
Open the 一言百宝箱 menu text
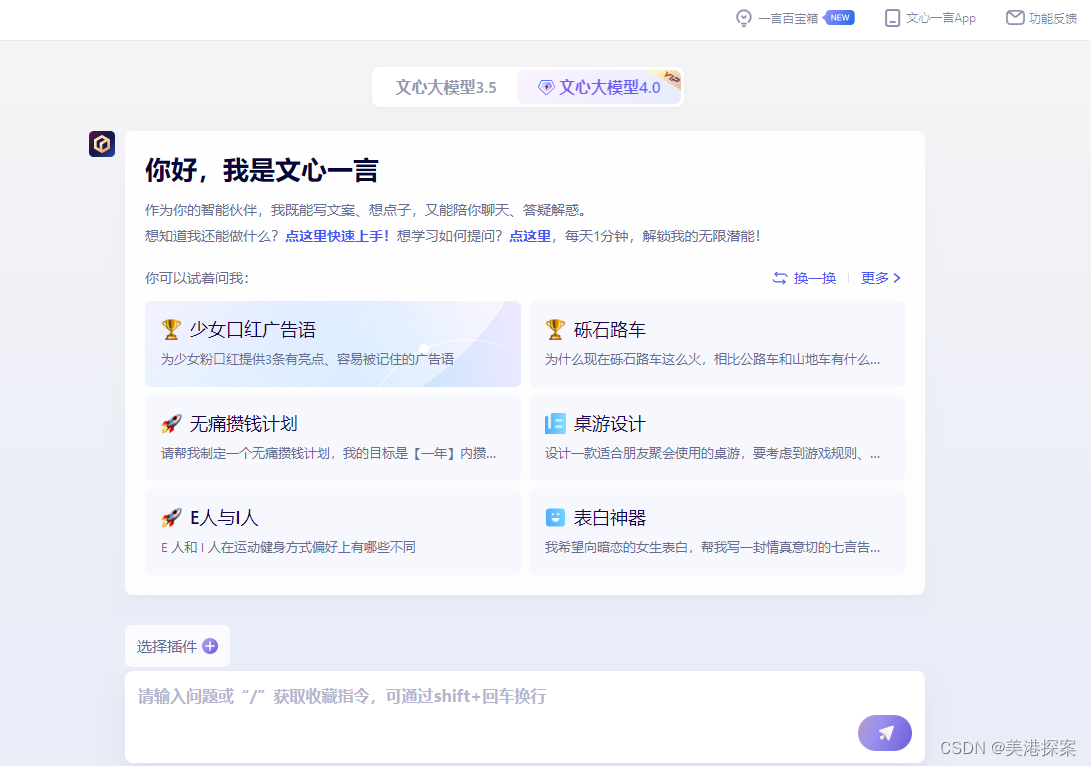[x=788, y=18]
